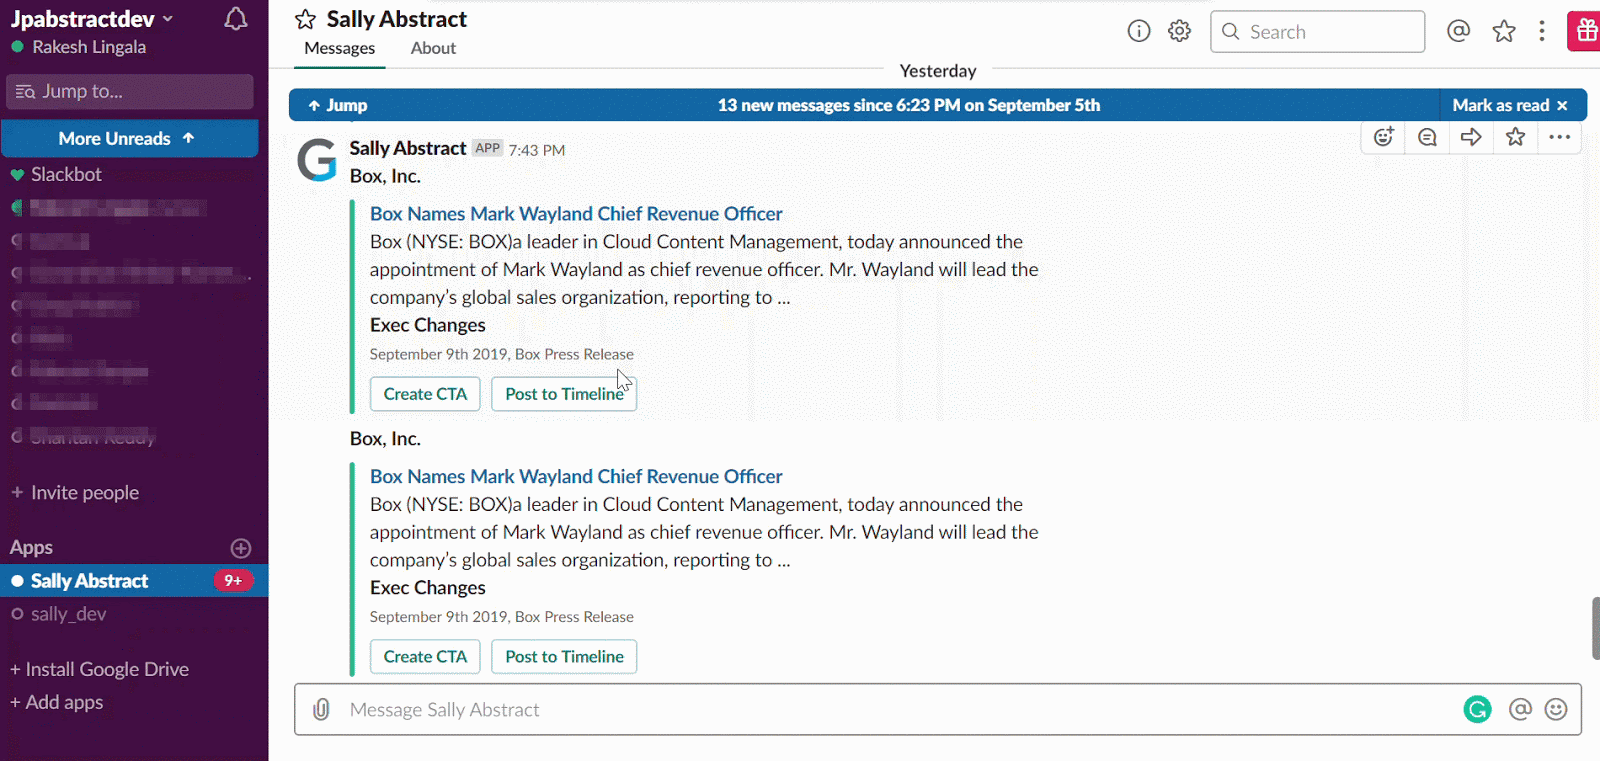Open the what's new gift icon
Viewport: 1600px width, 761px height.
click(1585, 31)
